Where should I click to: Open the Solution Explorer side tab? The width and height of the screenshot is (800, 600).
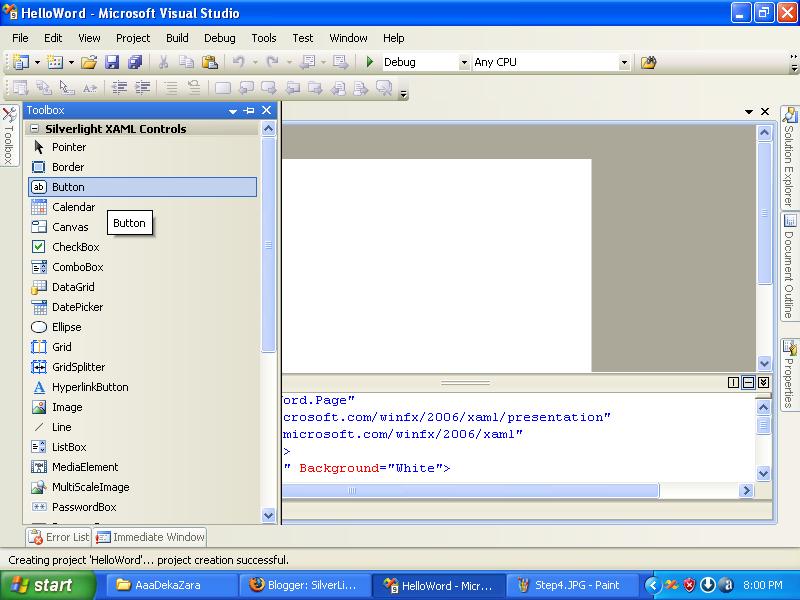tap(789, 157)
